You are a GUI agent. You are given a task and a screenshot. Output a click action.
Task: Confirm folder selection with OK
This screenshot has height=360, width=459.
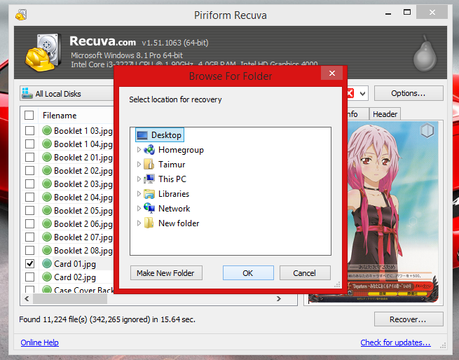coord(248,273)
